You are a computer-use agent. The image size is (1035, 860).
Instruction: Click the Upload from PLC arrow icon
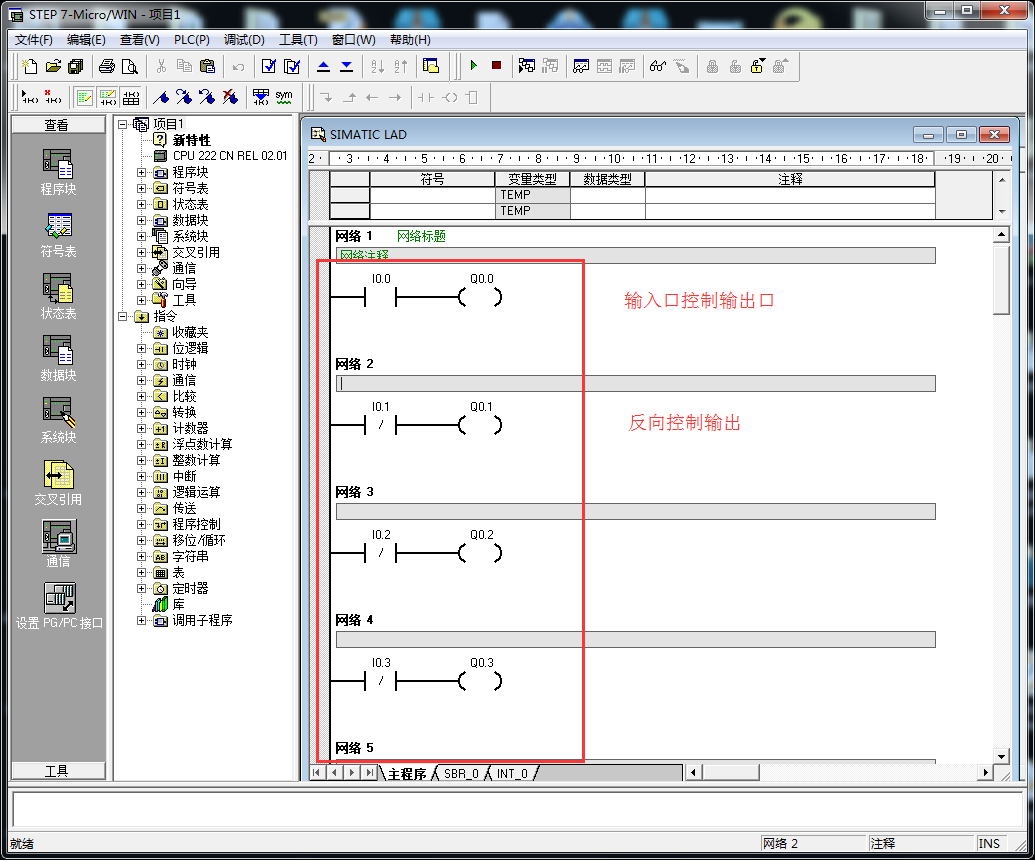323,66
